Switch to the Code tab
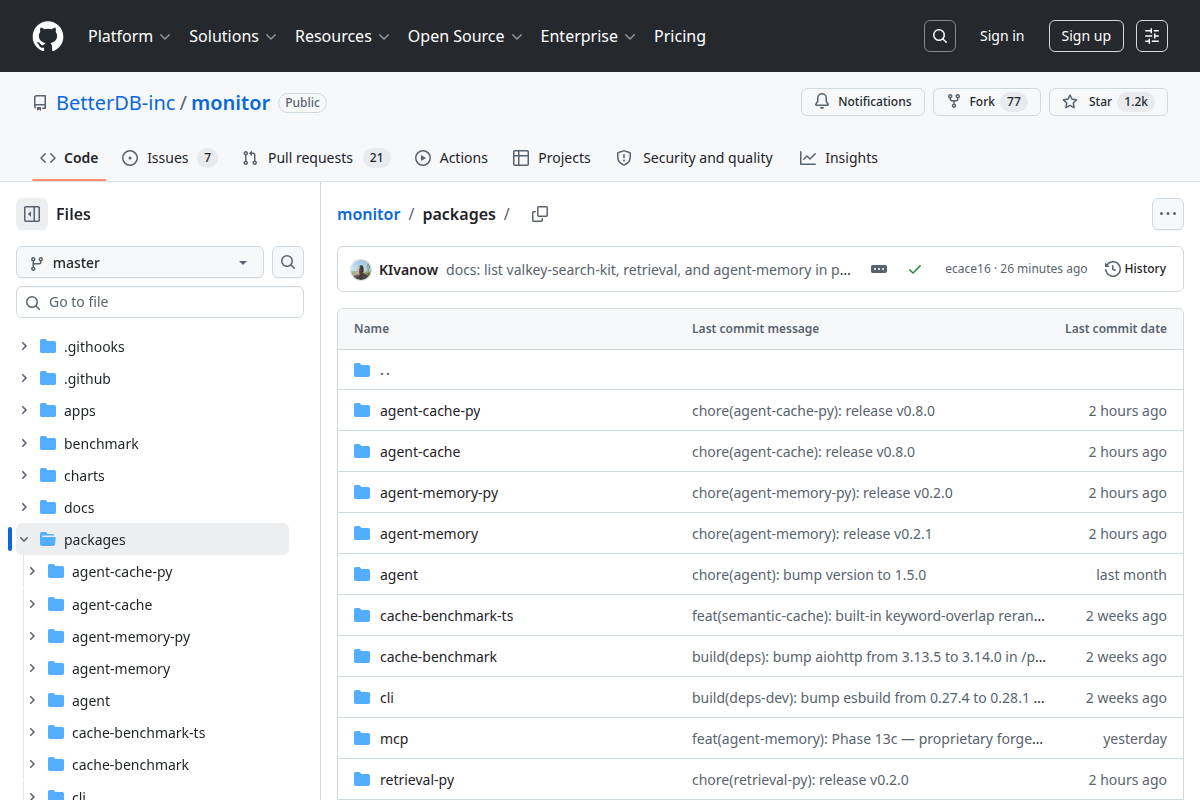 pyautogui.click(x=69, y=158)
